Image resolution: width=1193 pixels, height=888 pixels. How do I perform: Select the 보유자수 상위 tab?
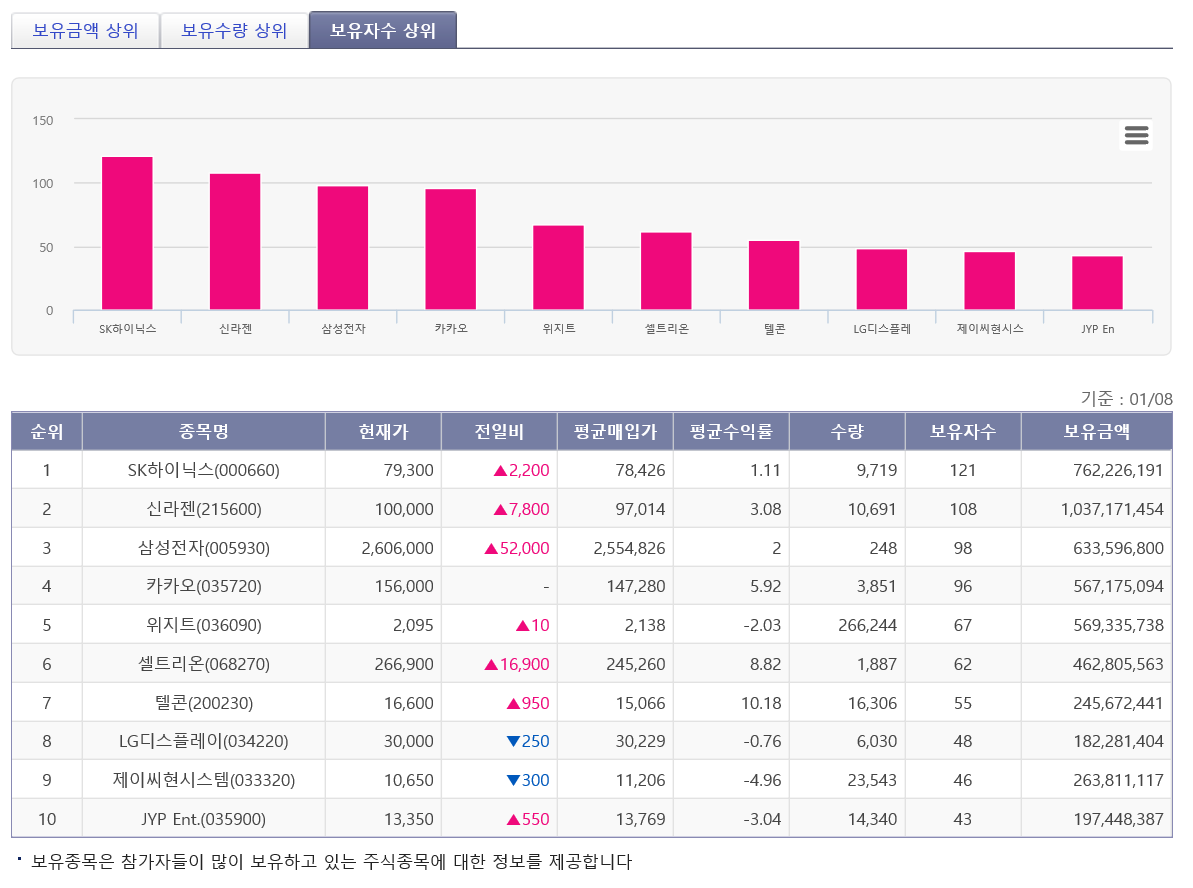tap(383, 30)
